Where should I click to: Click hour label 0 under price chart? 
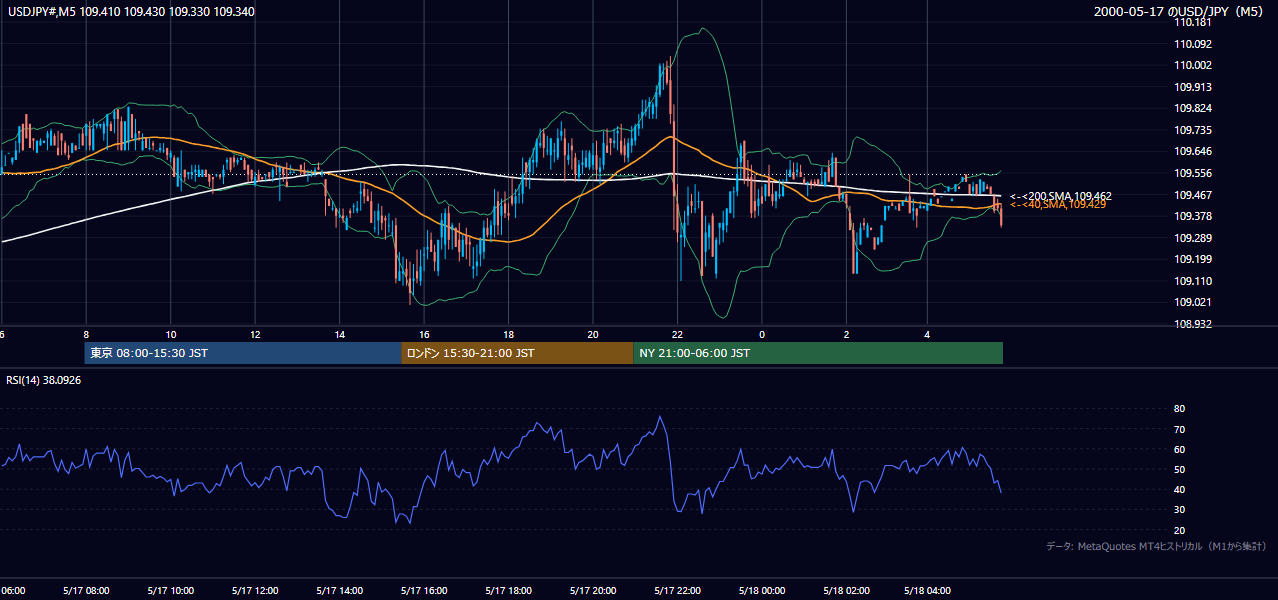pos(762,334)
